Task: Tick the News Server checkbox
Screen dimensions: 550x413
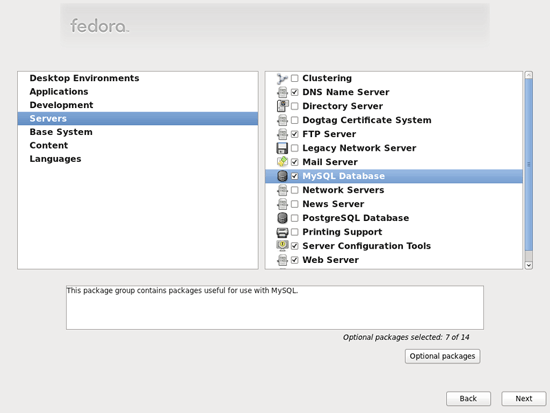Action: point(295,204)
